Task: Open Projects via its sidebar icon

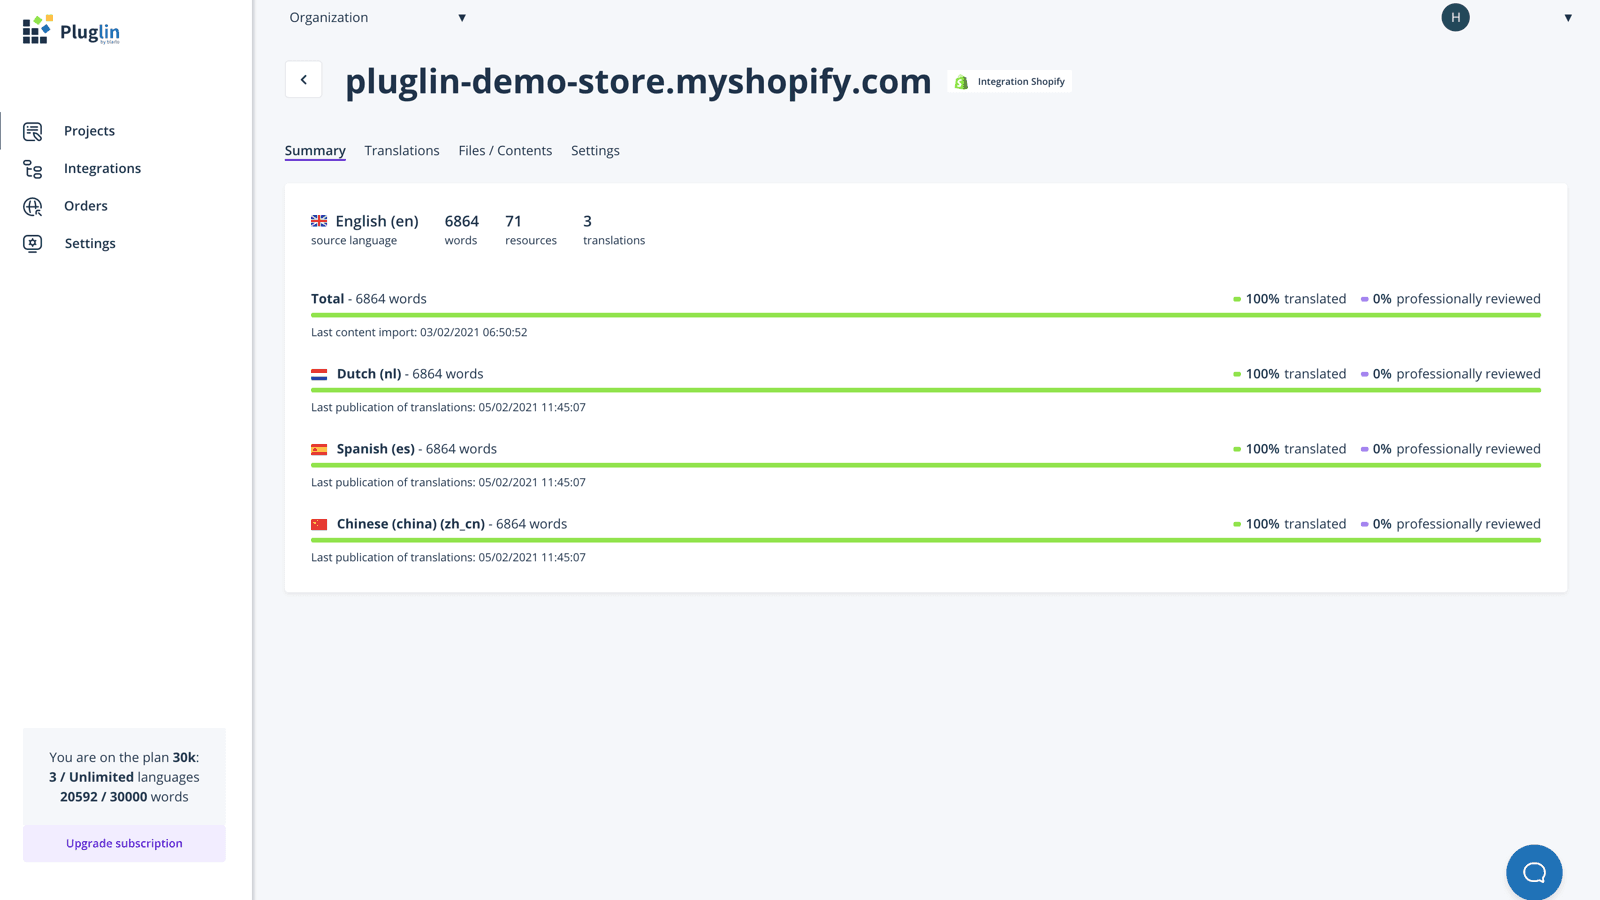Action: pyautogui.click(x=33, y=131)
